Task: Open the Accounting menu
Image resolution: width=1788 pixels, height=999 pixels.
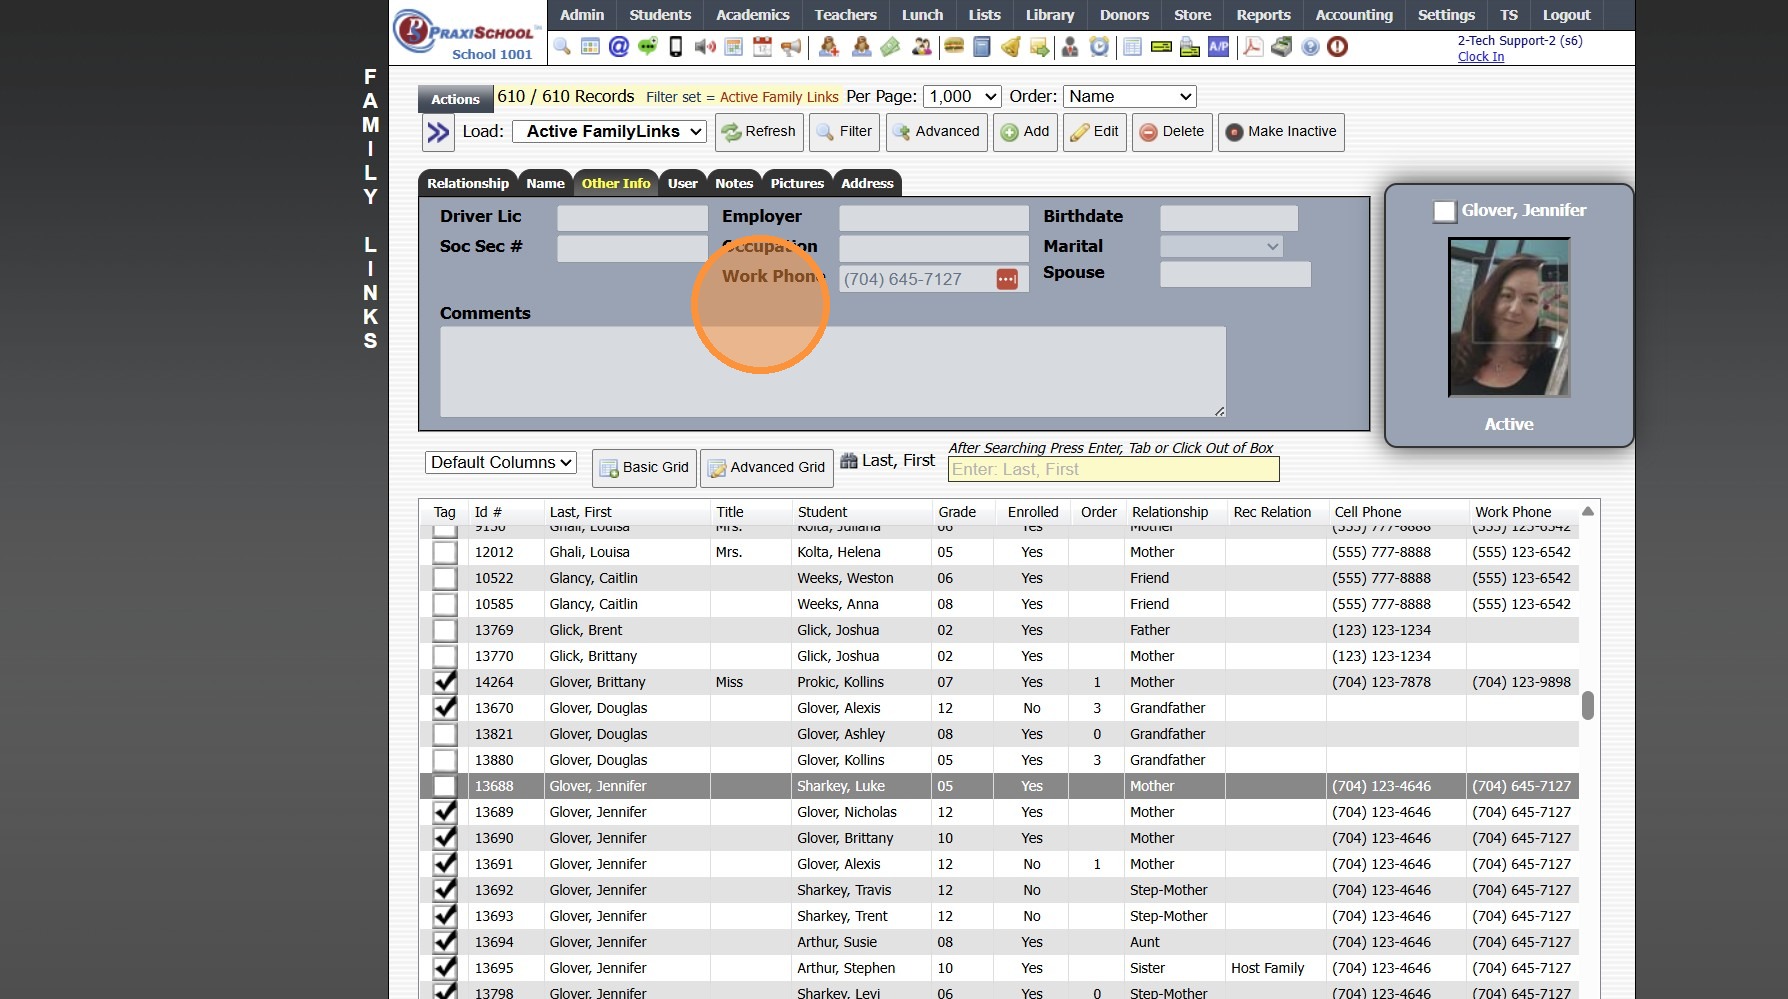Action: [x=1353, y=15]
